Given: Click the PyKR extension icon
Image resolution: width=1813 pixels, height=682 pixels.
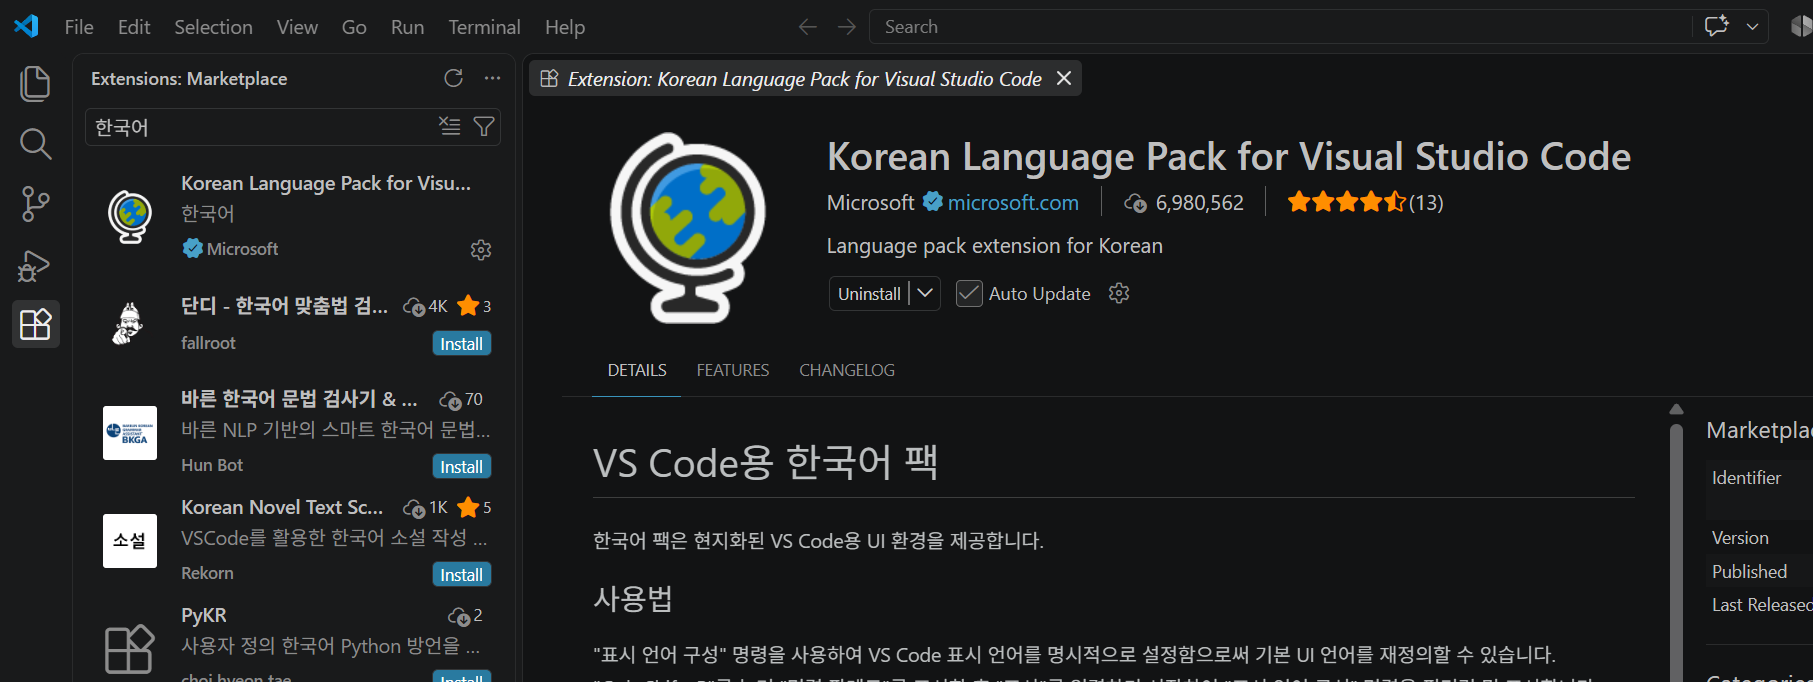Looking at the screenshot, I should pos(130,649).
